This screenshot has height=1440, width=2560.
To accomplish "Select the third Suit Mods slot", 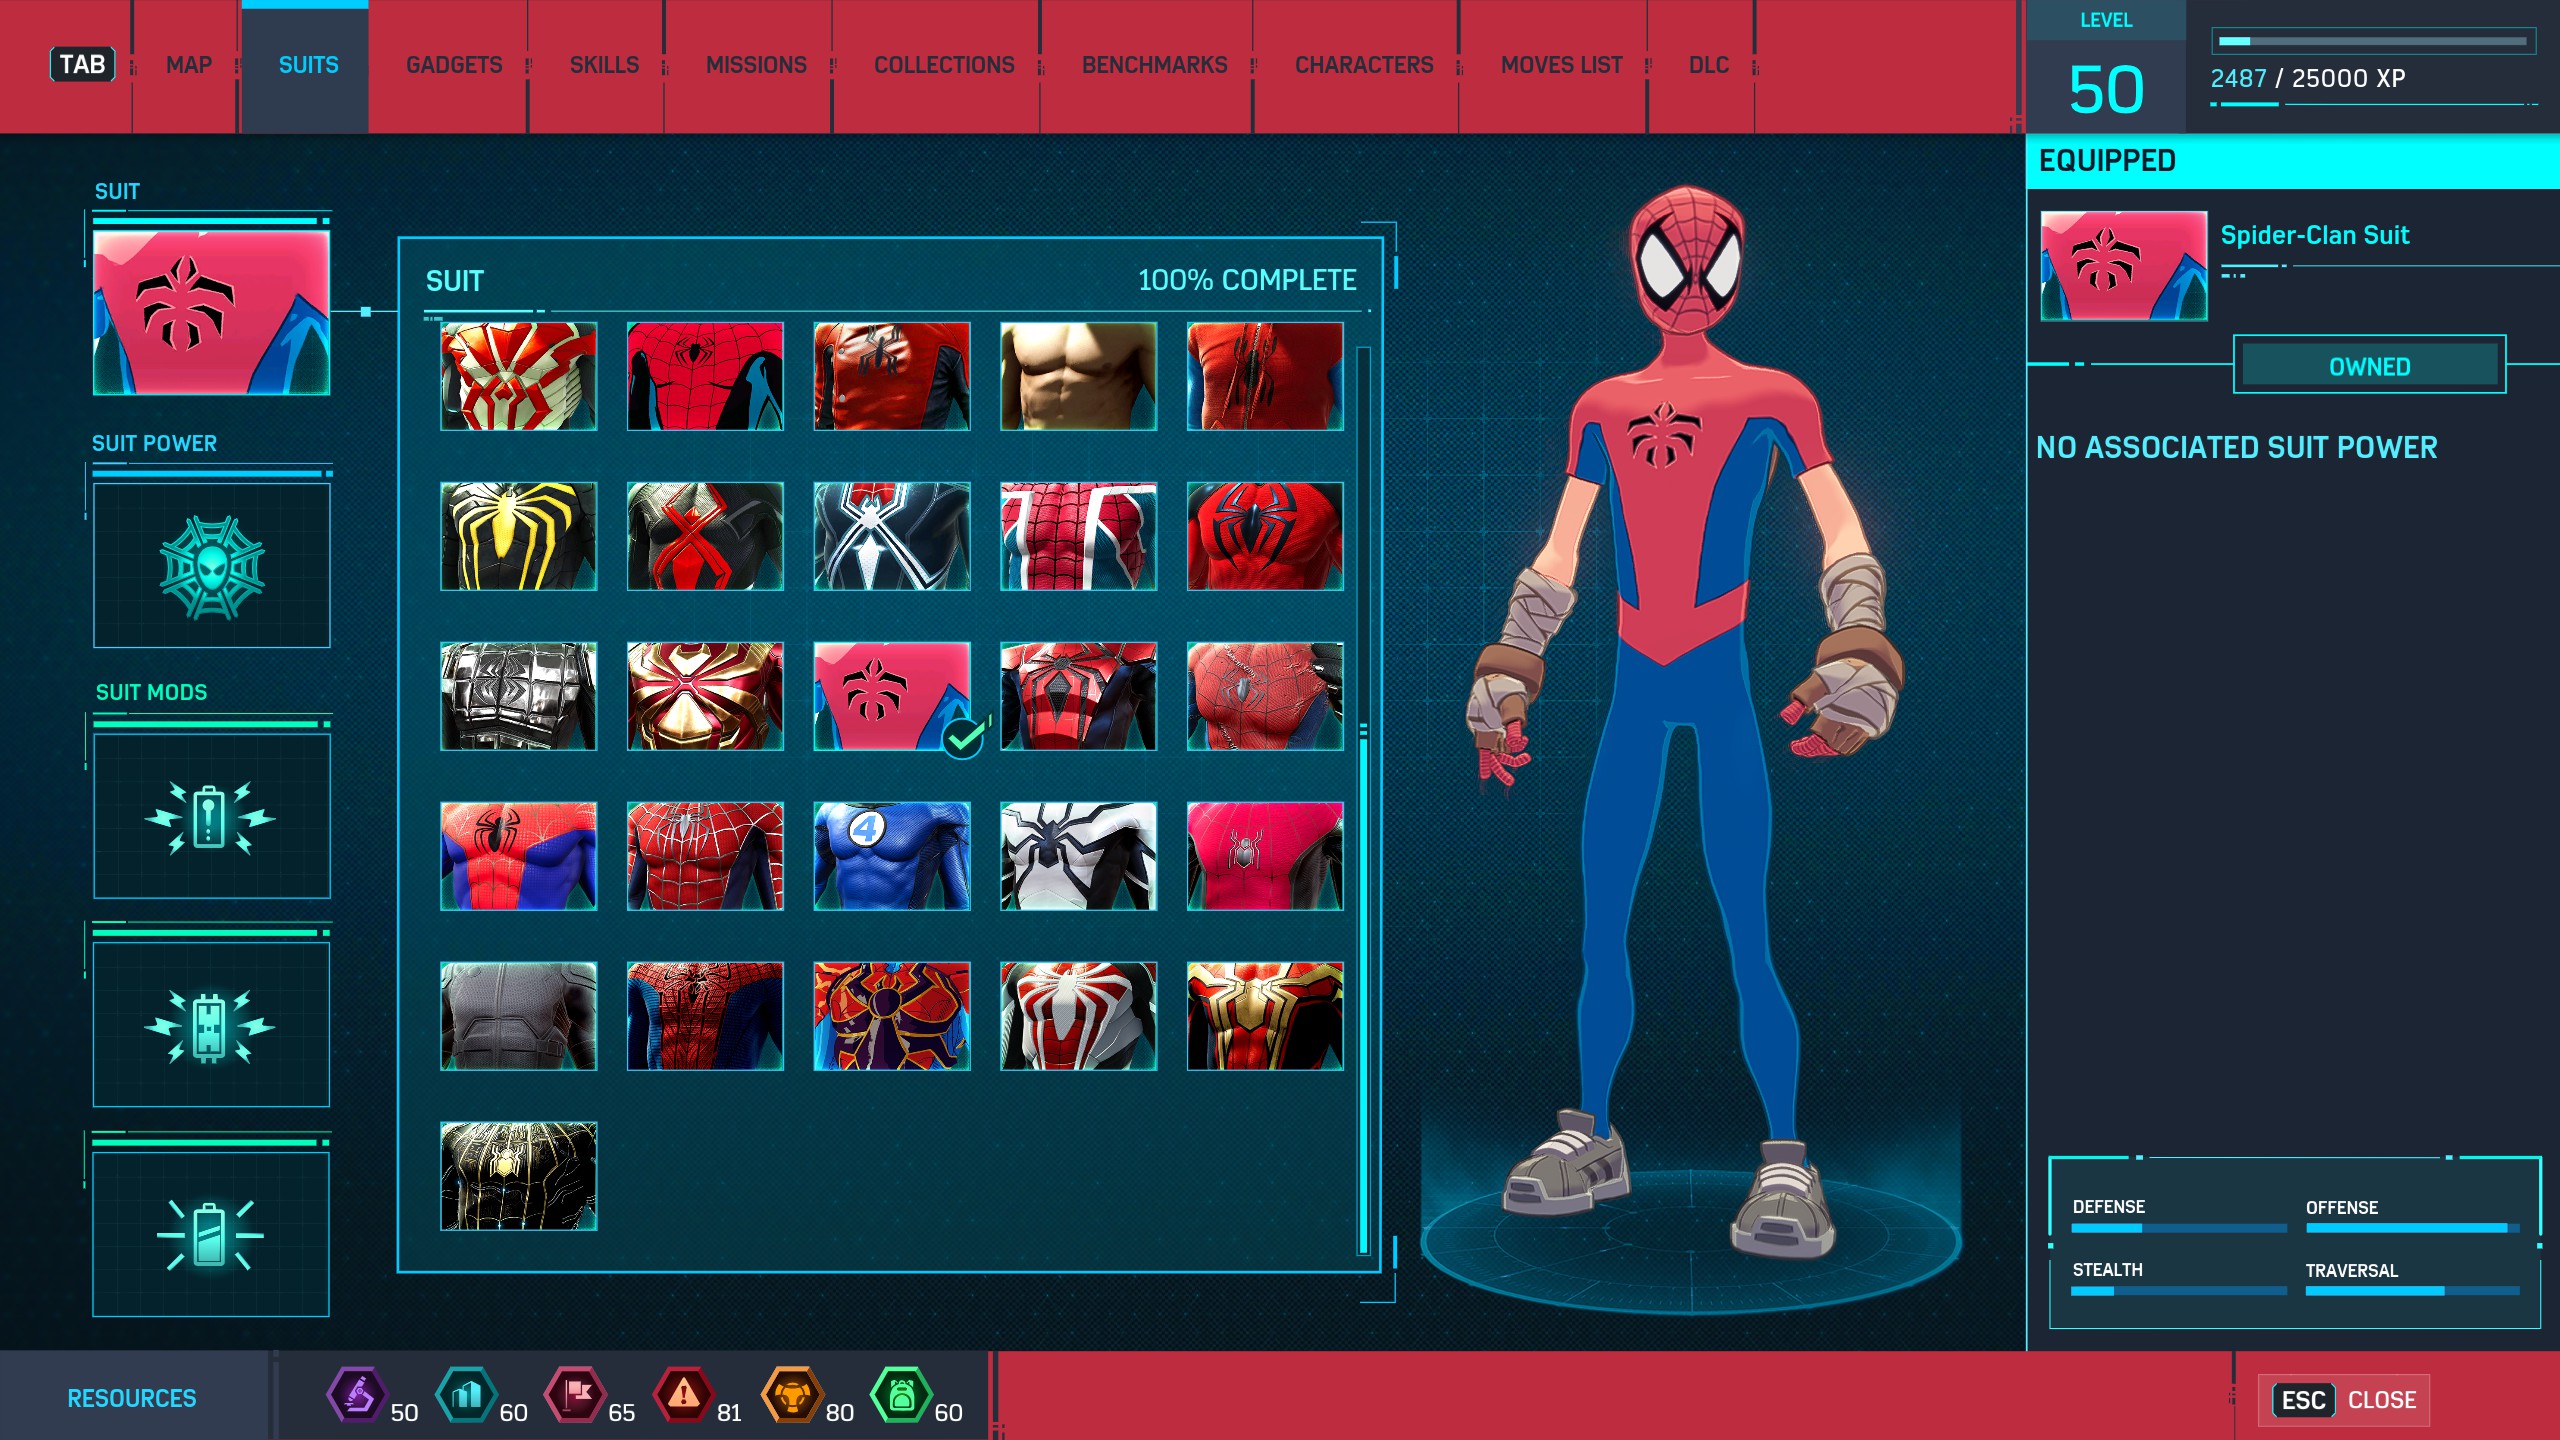I will [x=211, y=1235].
